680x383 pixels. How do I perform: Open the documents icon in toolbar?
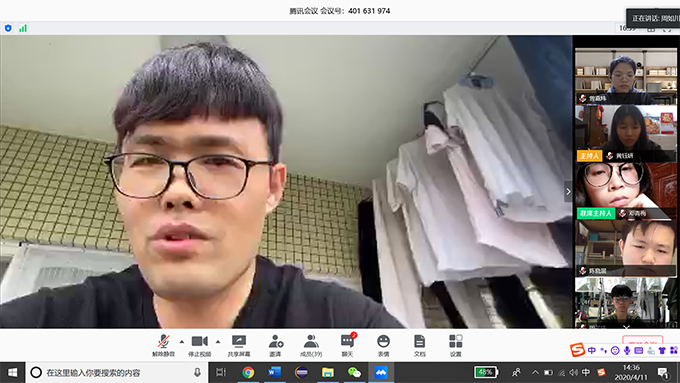pyautogui.click(x=419, y=346)
